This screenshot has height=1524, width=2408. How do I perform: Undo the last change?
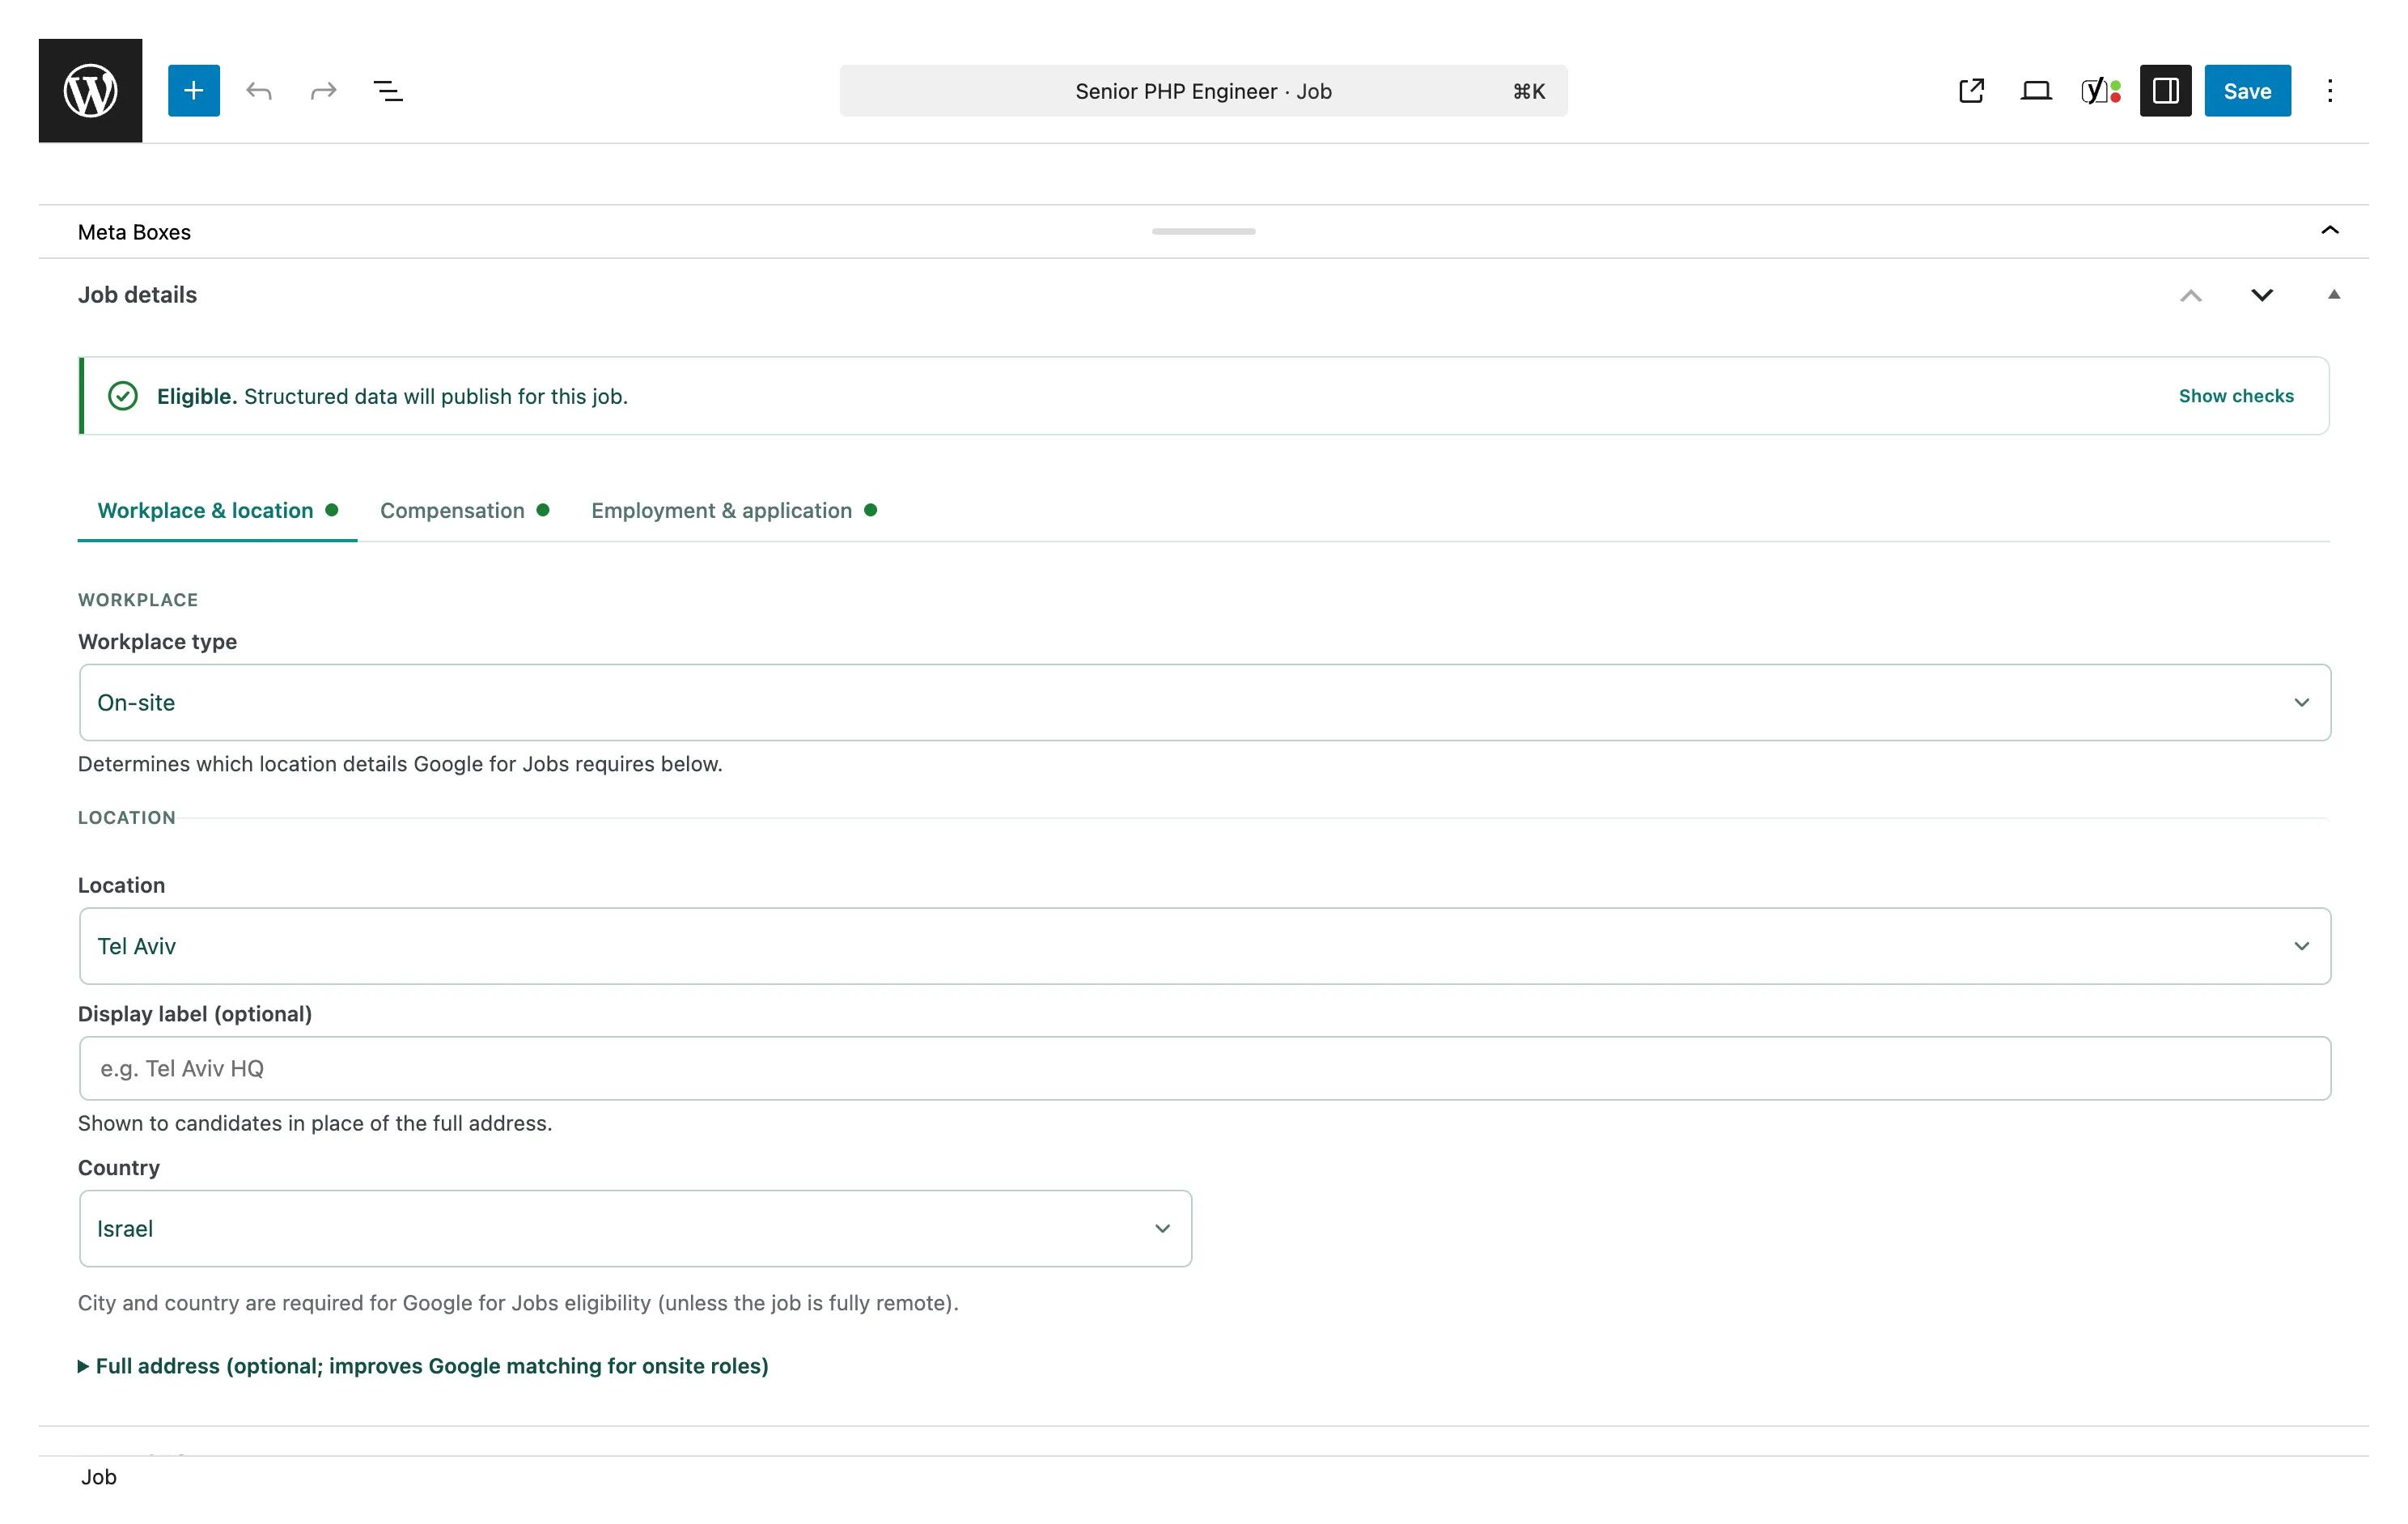coord(259,91)
